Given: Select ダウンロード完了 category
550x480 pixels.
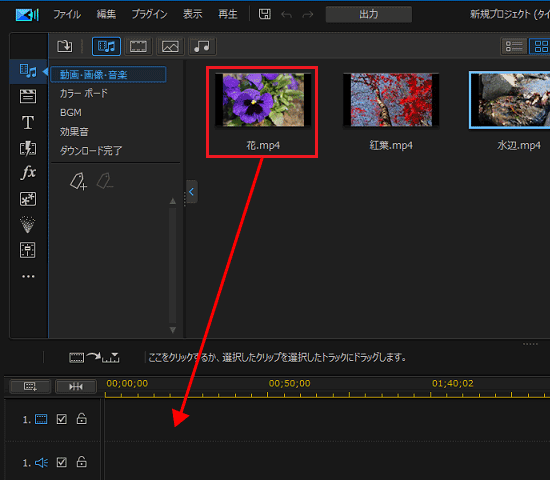Looking at the screenshot, I should [x=90, y=151].
